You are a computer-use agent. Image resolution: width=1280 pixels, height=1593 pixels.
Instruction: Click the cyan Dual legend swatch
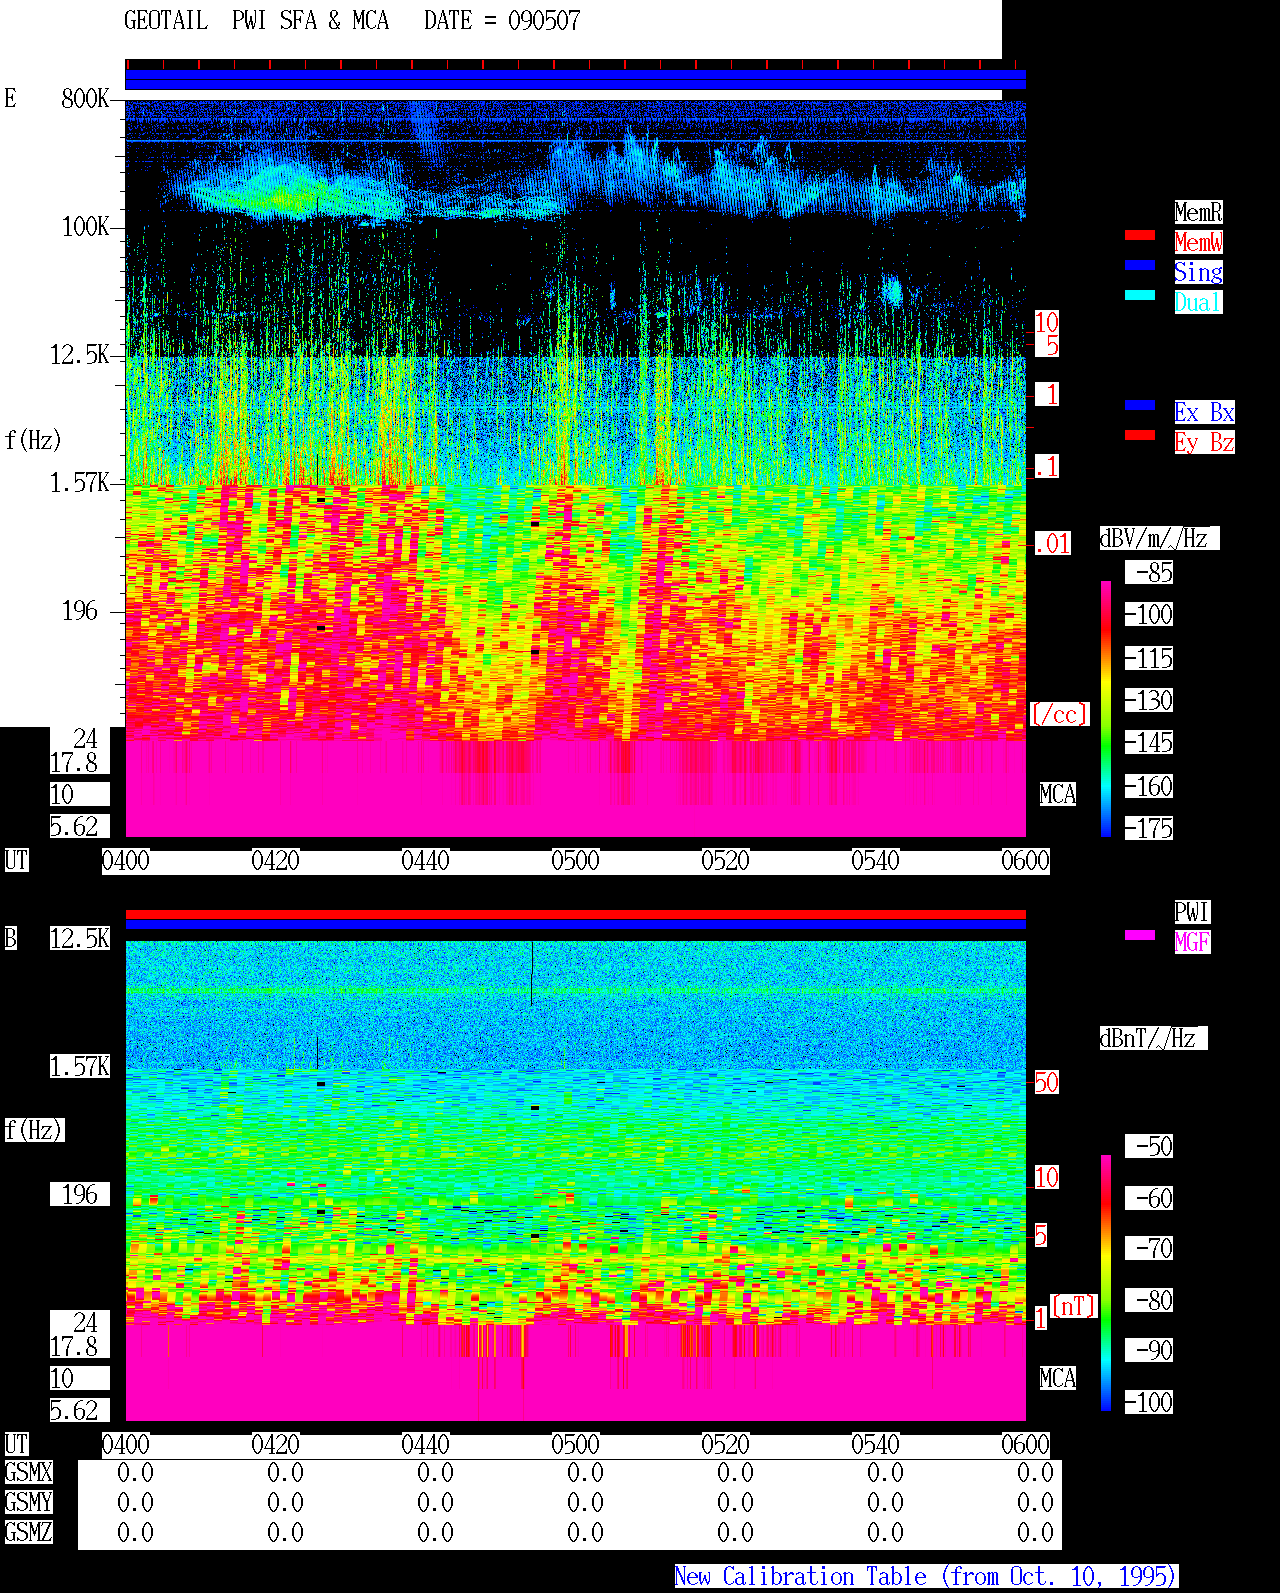point(1140,295)
